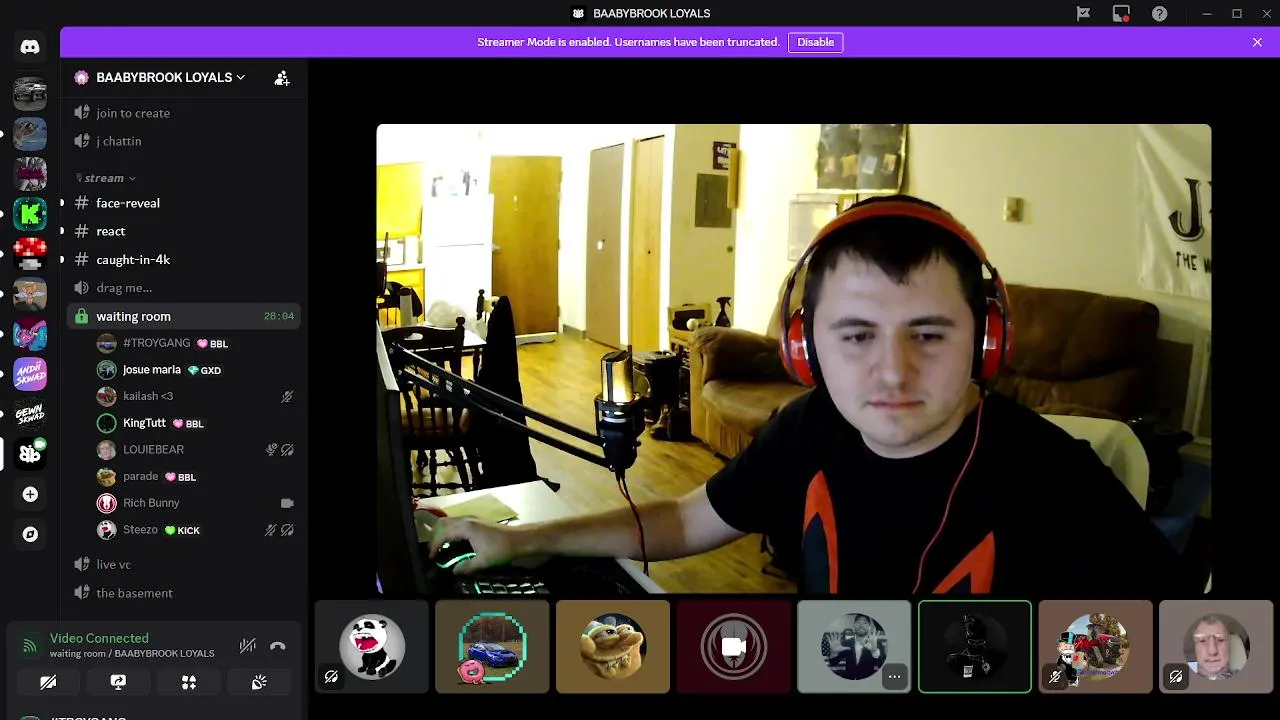Click waiting room / BAABYBROOK LOYALS link

[x=132, y=654]
